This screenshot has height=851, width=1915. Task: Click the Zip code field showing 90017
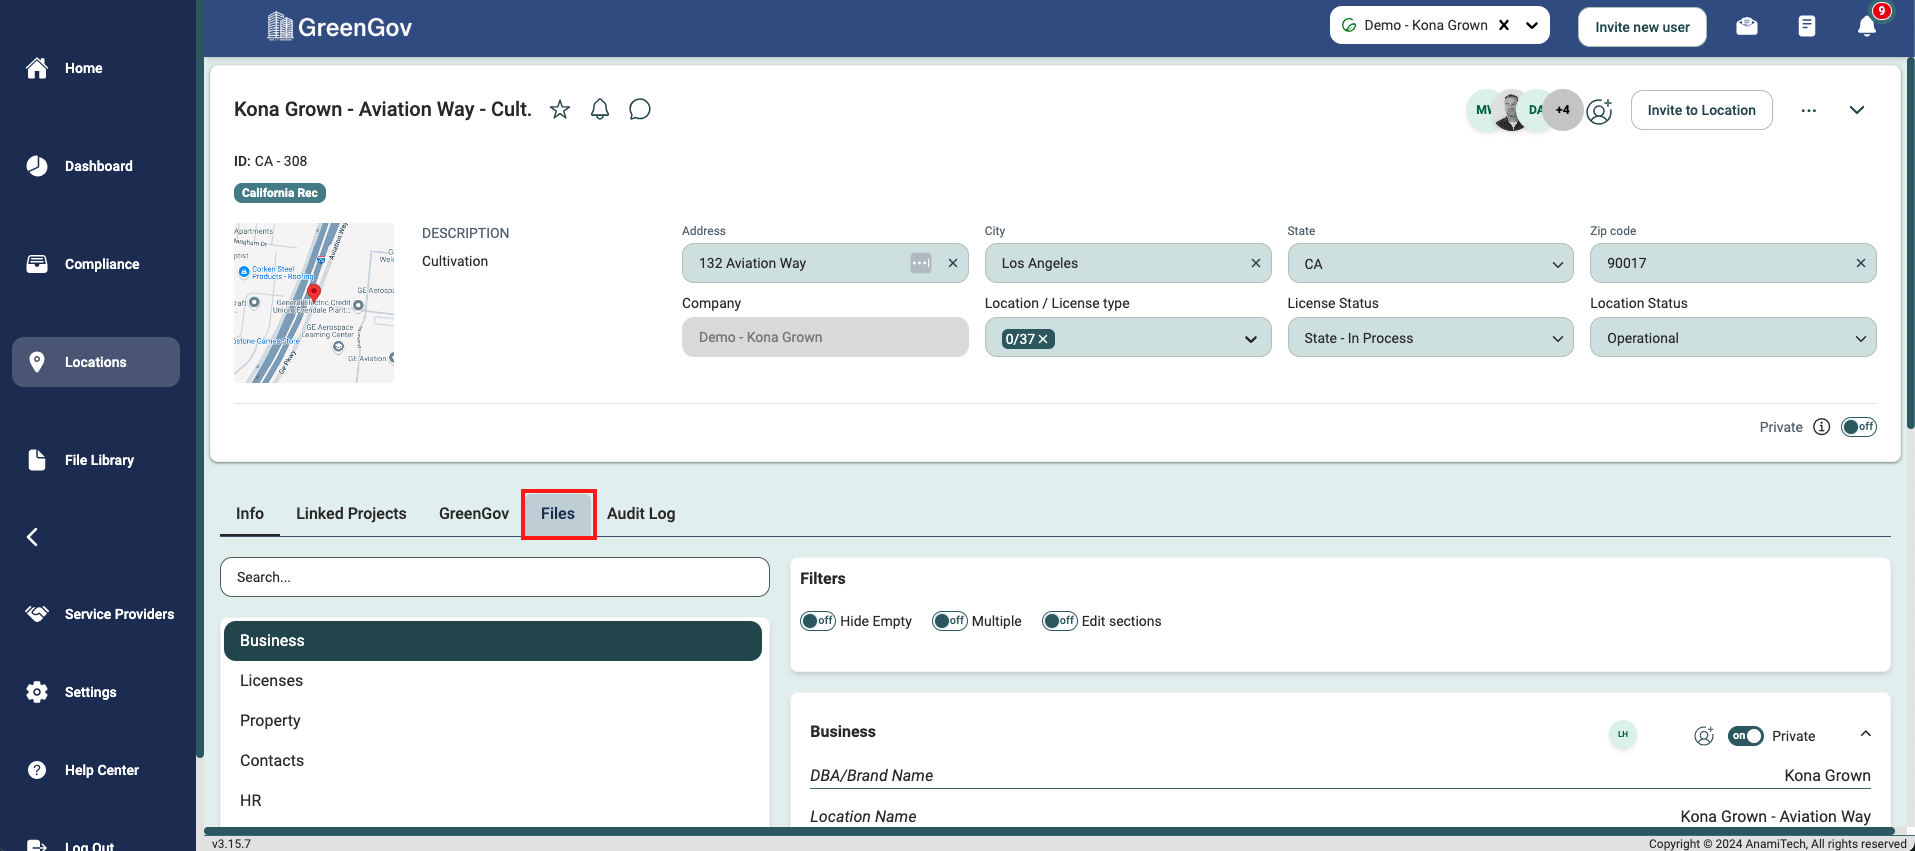pos(1733,263)
